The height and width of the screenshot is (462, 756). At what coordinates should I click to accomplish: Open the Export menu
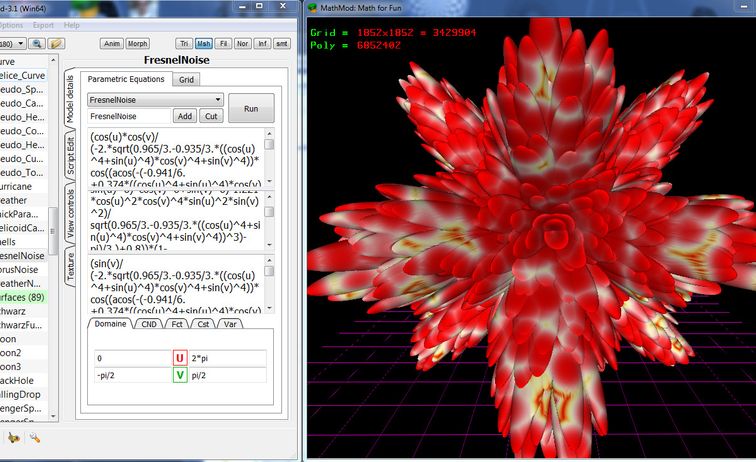pos(43,24)
